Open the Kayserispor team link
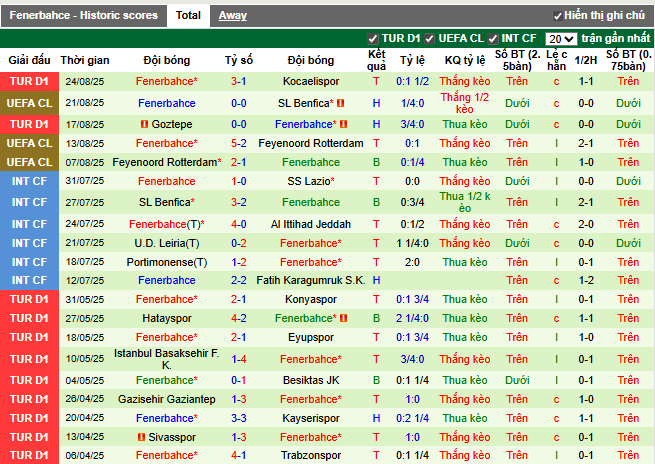The width and height of the screenshot is (655, 464). [311, 418]
